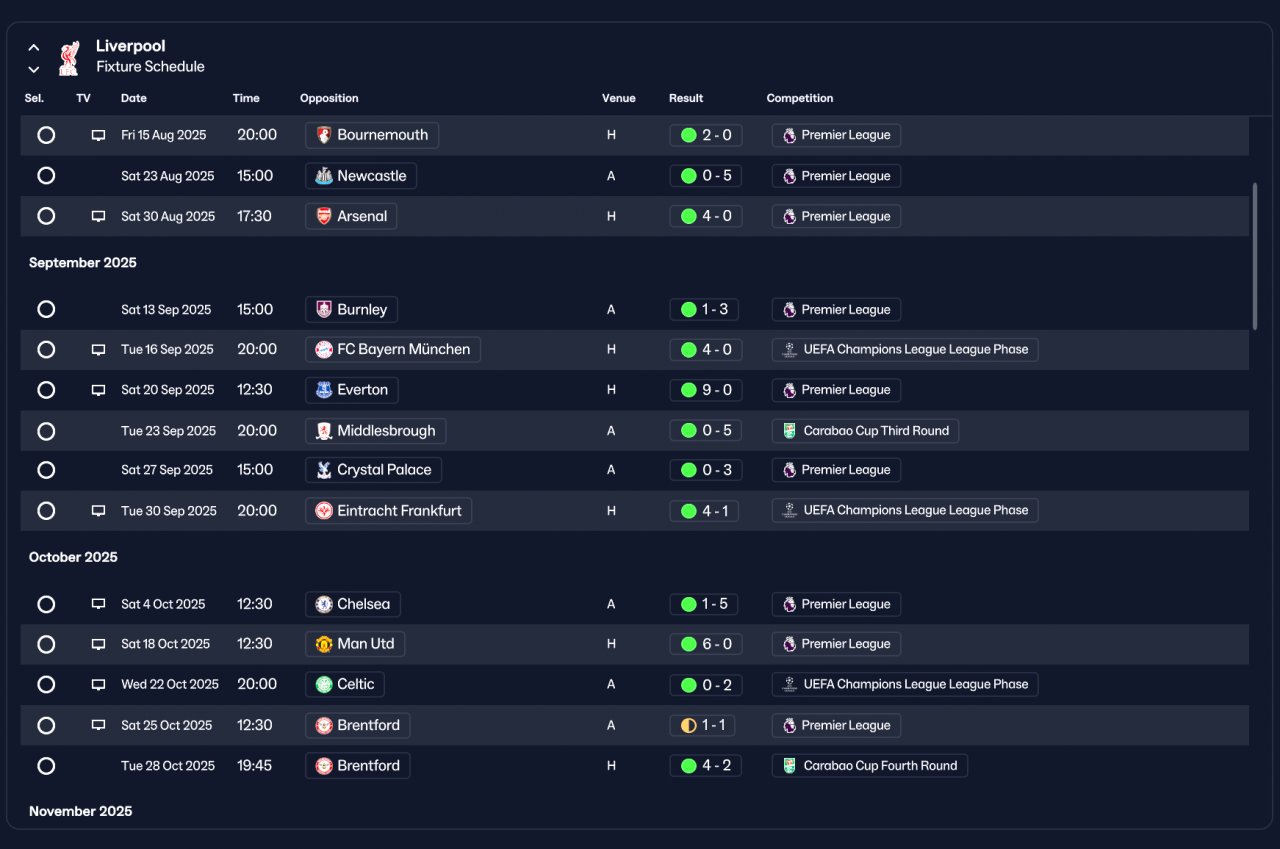The image size is (1280, 849).
Task: Click the Everton crest icon
Action: [324, 390]
